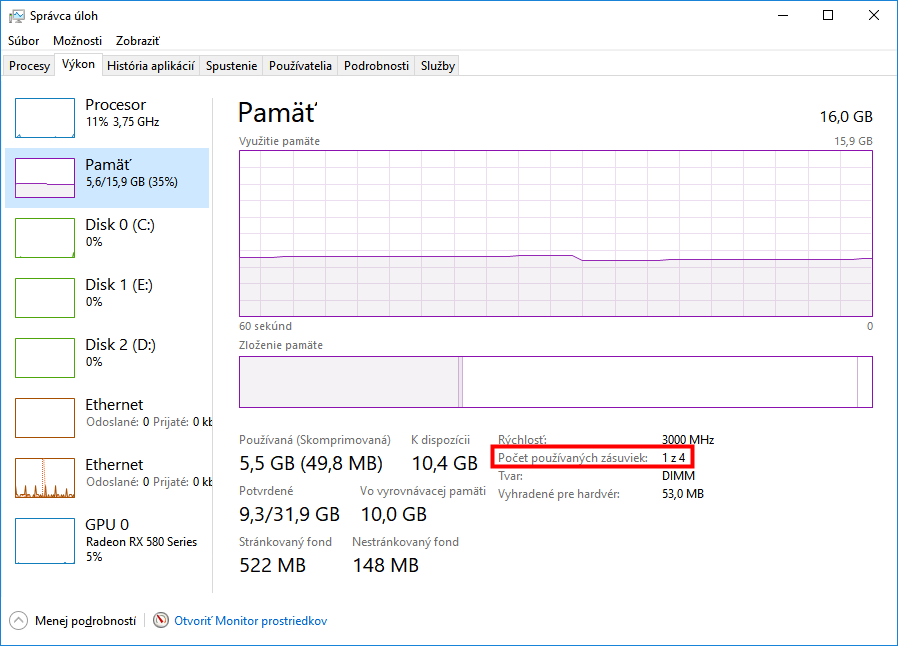Click the Resource Monitor icon
This screenshot has width=898, height=646.
(x=161, y=620)
